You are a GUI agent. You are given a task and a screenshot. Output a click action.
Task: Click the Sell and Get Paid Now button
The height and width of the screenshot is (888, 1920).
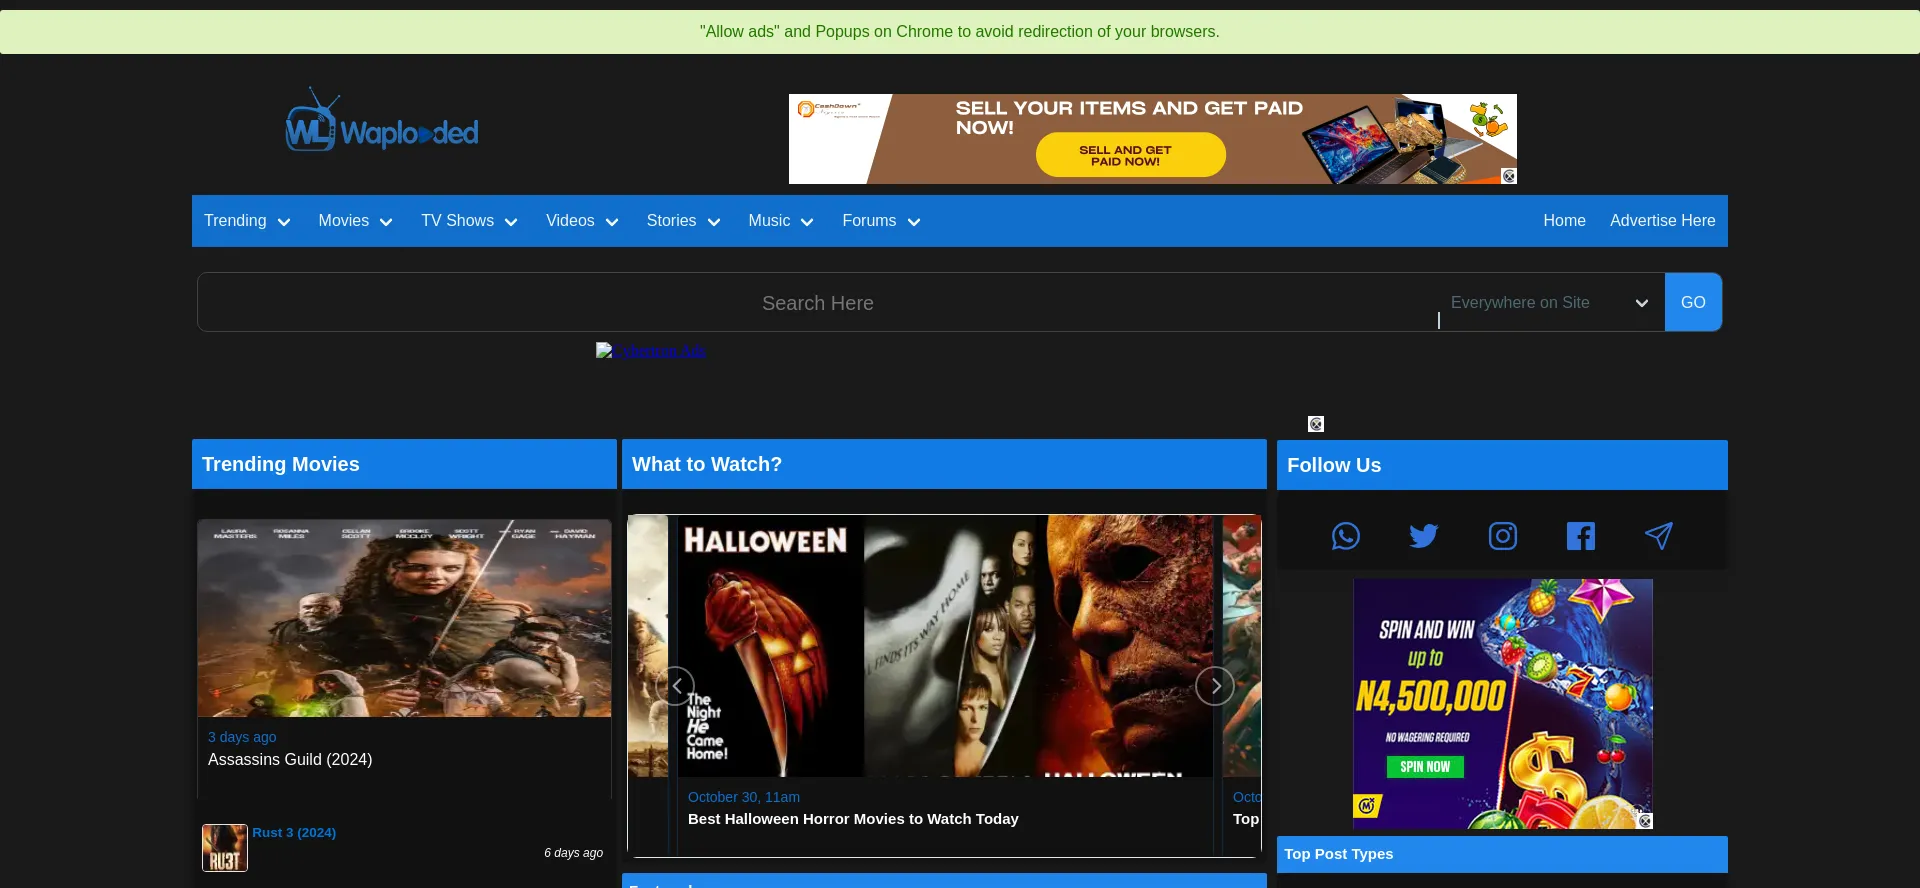pos(1130,155)
